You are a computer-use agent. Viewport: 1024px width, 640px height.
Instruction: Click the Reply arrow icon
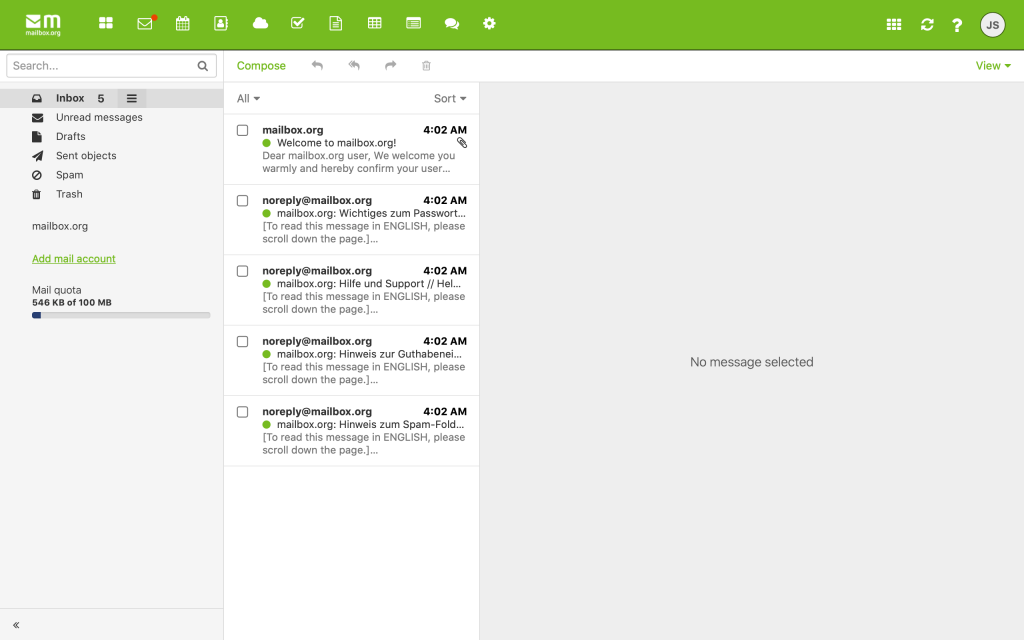tap(317, 65)
